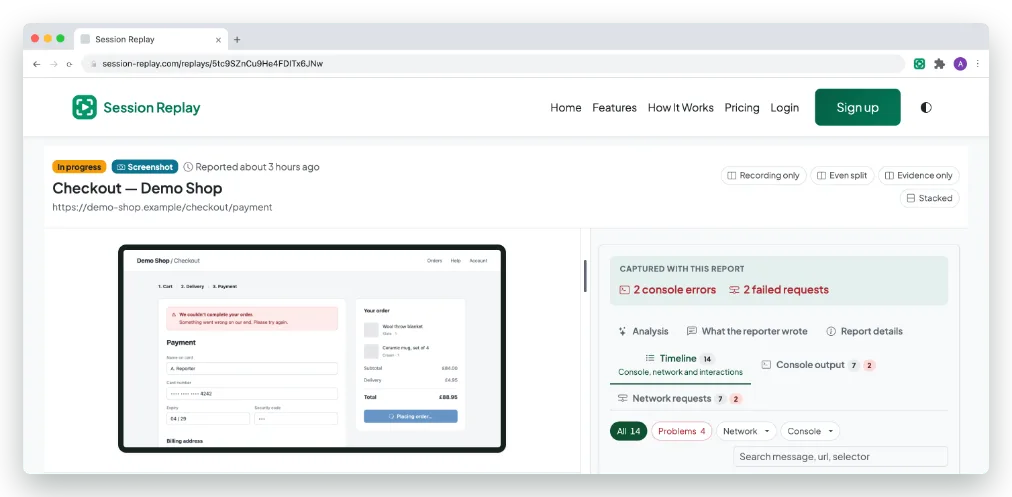Switch to Network requests tab
1012x497 pixels.
(680, 398)
